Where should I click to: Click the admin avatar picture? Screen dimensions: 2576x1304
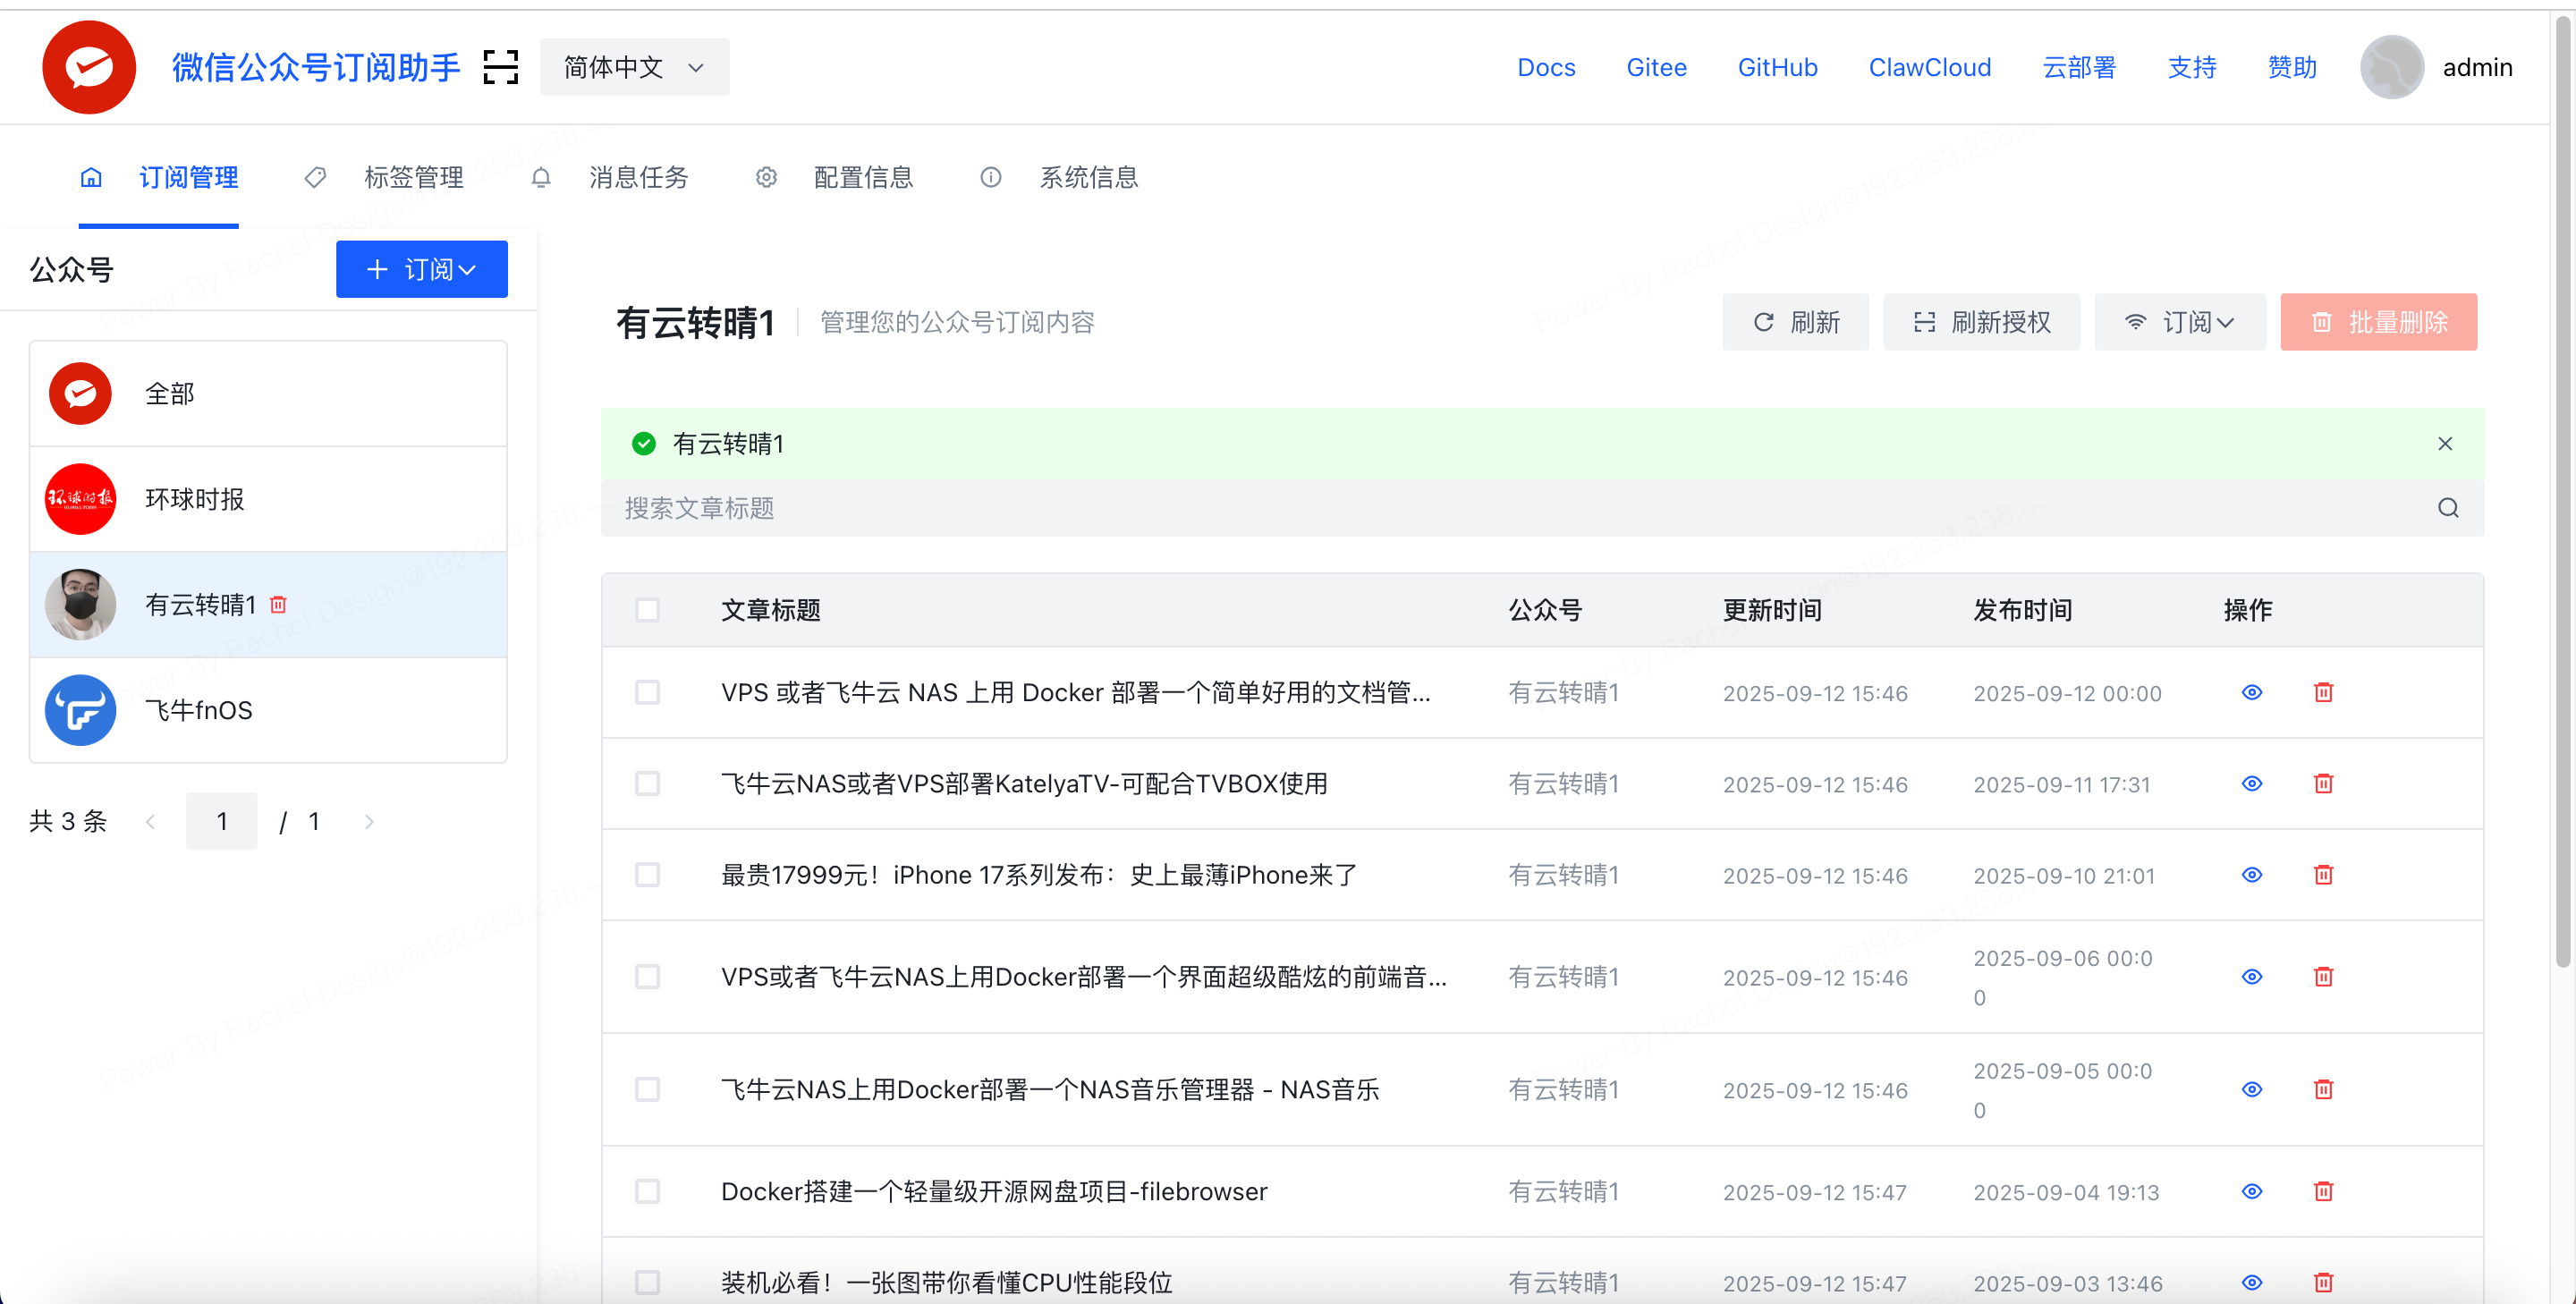coord(2391,67)
